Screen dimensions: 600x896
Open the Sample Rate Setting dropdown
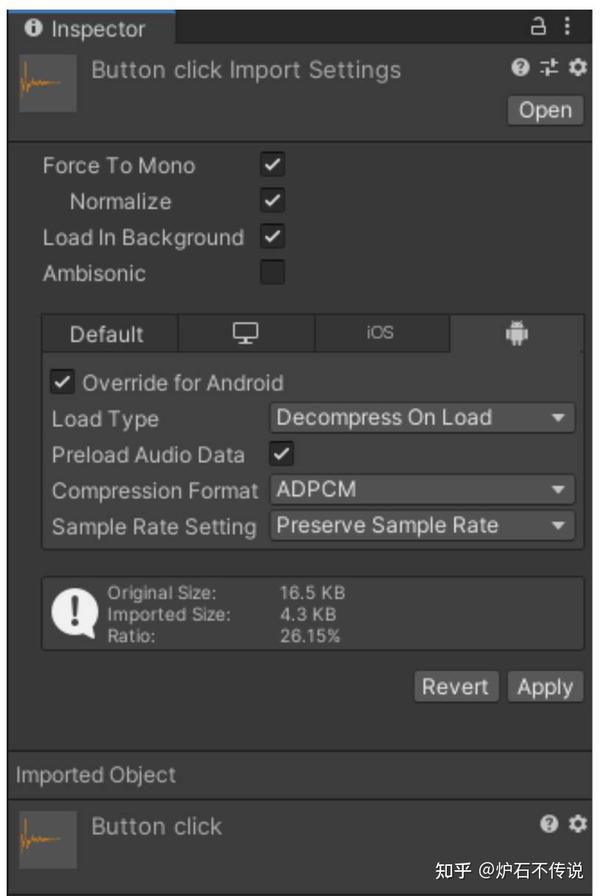click(x=422, y=525)
